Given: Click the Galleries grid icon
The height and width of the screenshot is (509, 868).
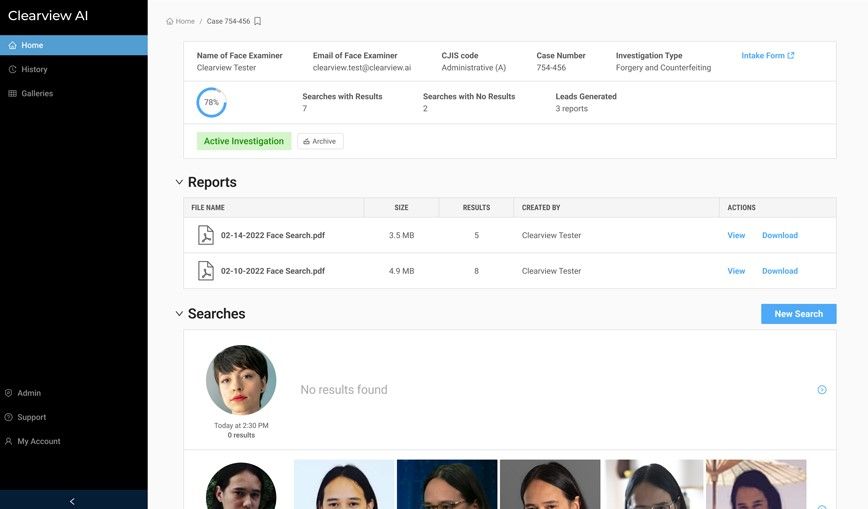Looking at the screenshot, I should (x=12, y=94).
